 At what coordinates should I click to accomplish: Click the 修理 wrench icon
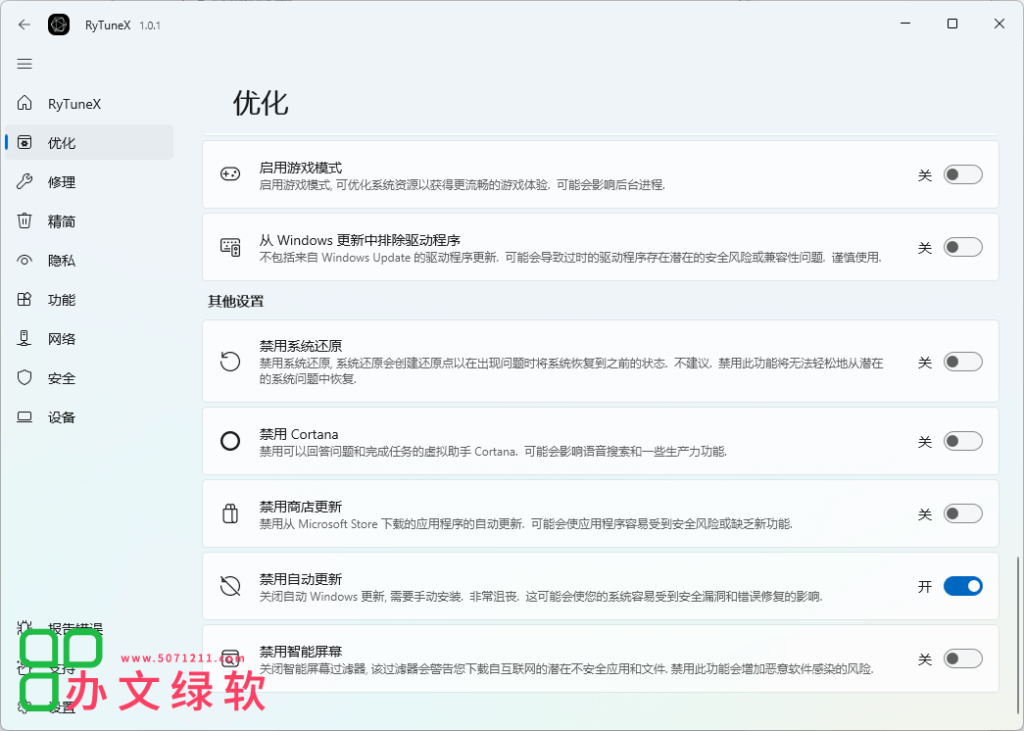(x=25, y=182)
